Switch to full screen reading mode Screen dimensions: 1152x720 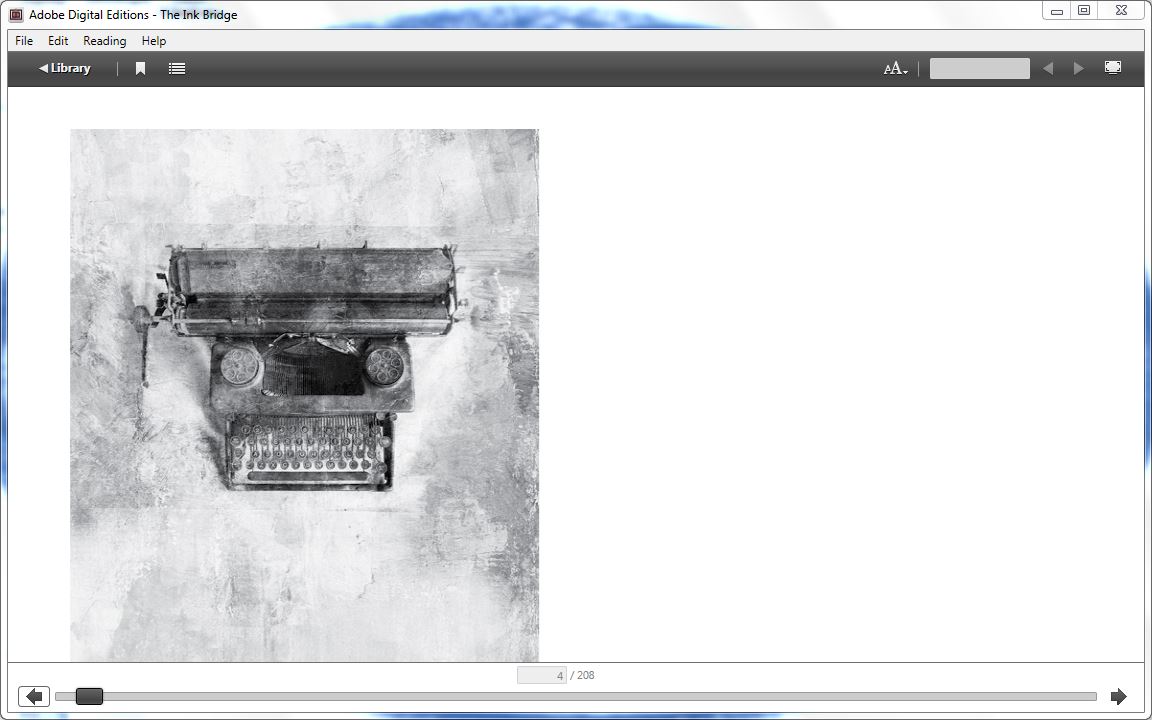point(1112,68)
